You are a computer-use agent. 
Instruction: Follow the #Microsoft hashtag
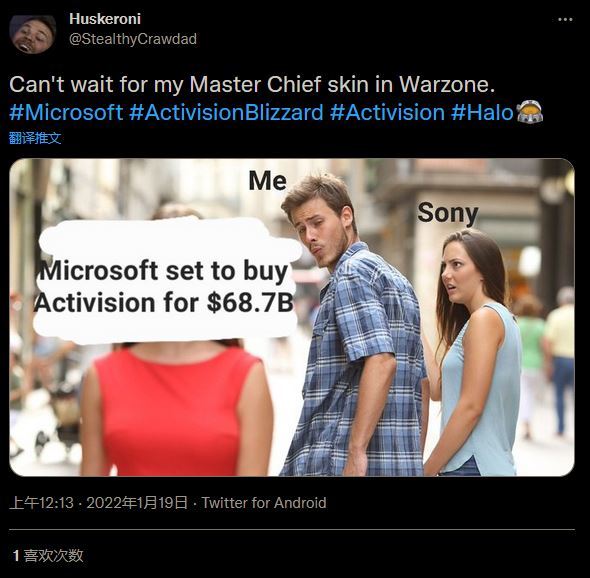click(66, 113)
